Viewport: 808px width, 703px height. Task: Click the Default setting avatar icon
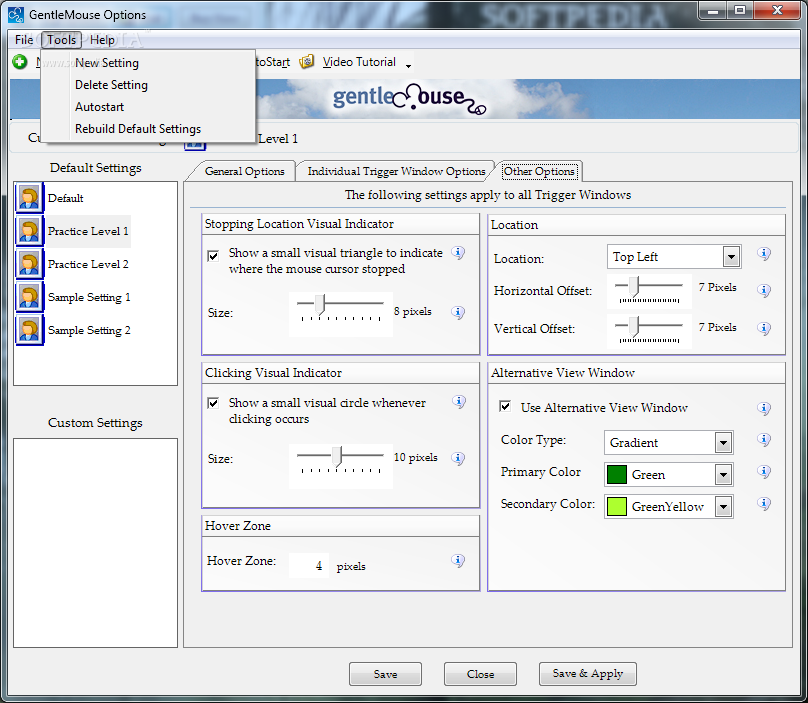click(29, 198)
